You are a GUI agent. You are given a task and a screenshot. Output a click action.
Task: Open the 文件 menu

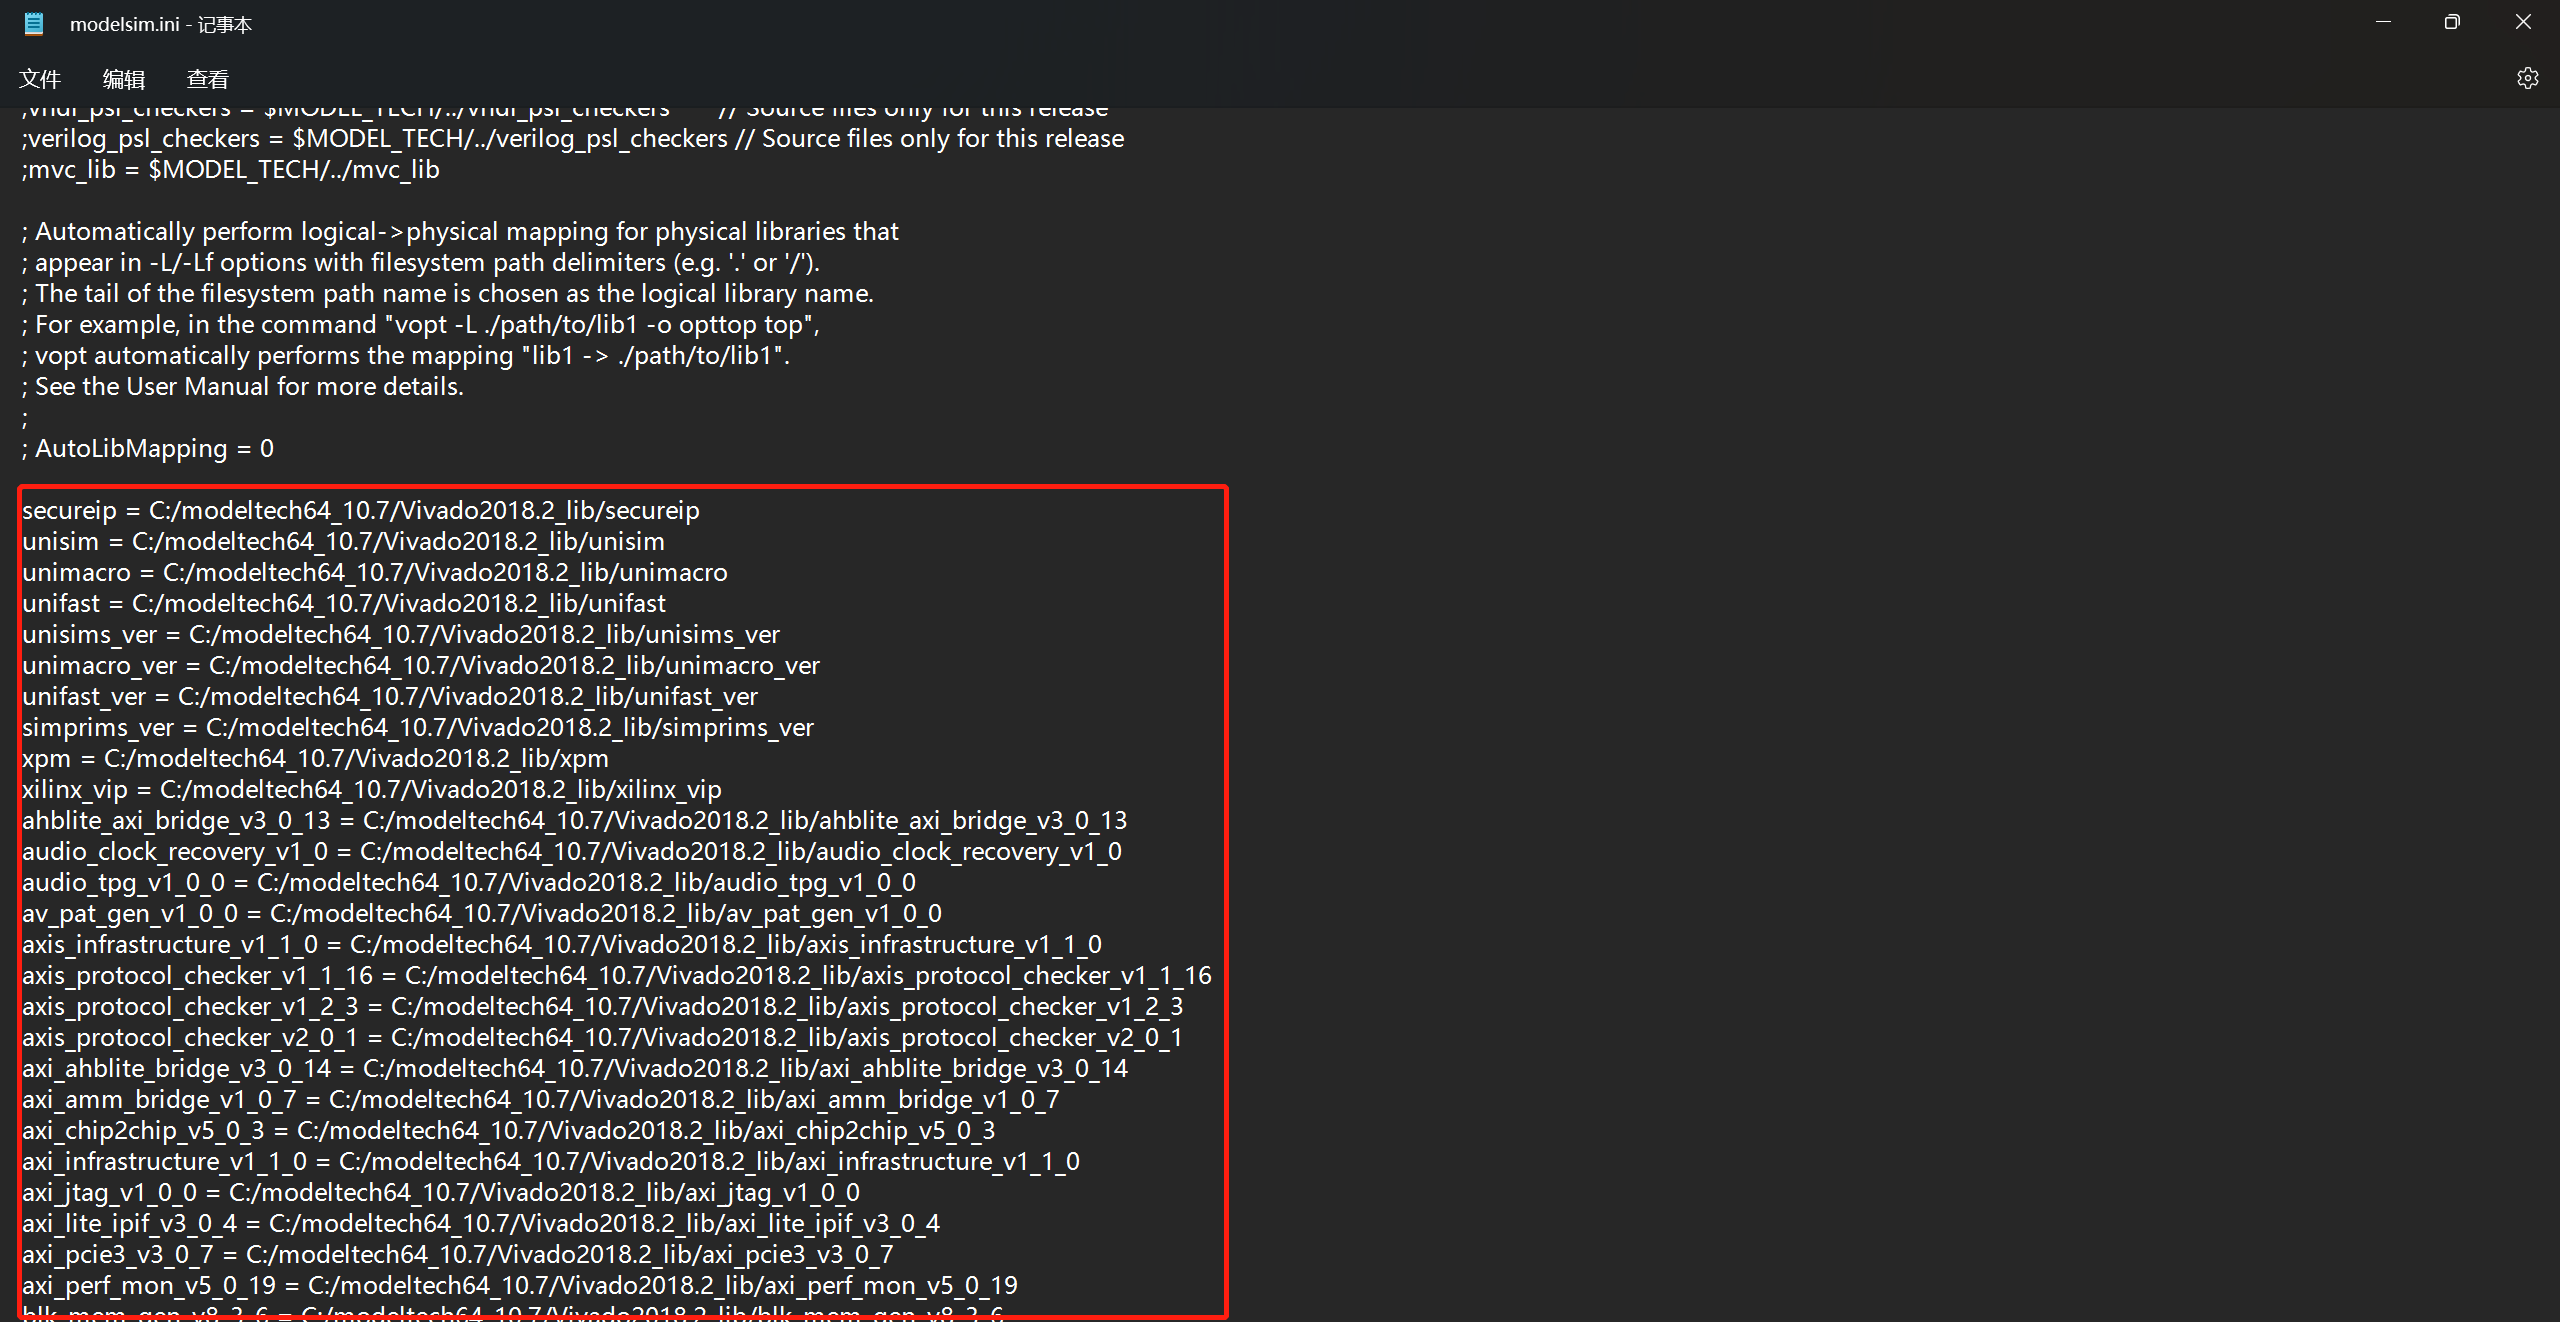[x=40, y=79]
